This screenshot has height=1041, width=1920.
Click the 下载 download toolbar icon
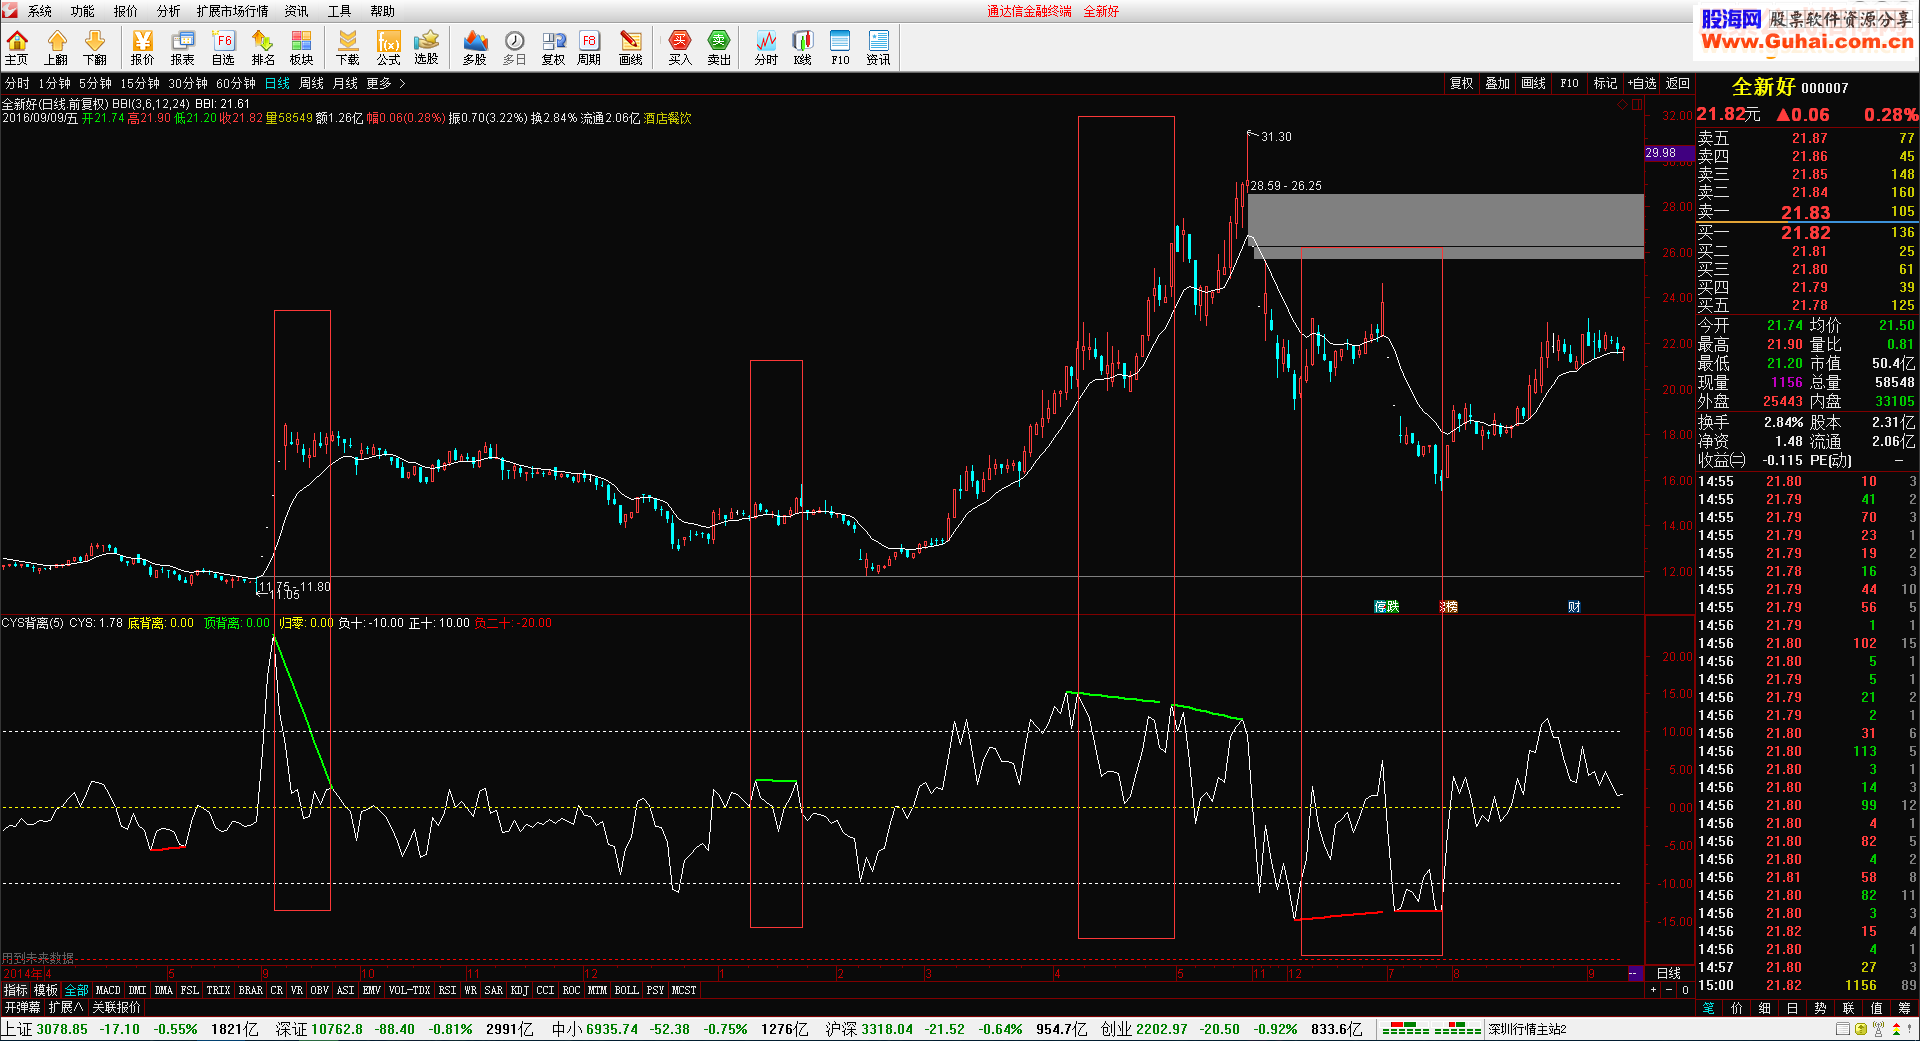(x=348, y=47)
